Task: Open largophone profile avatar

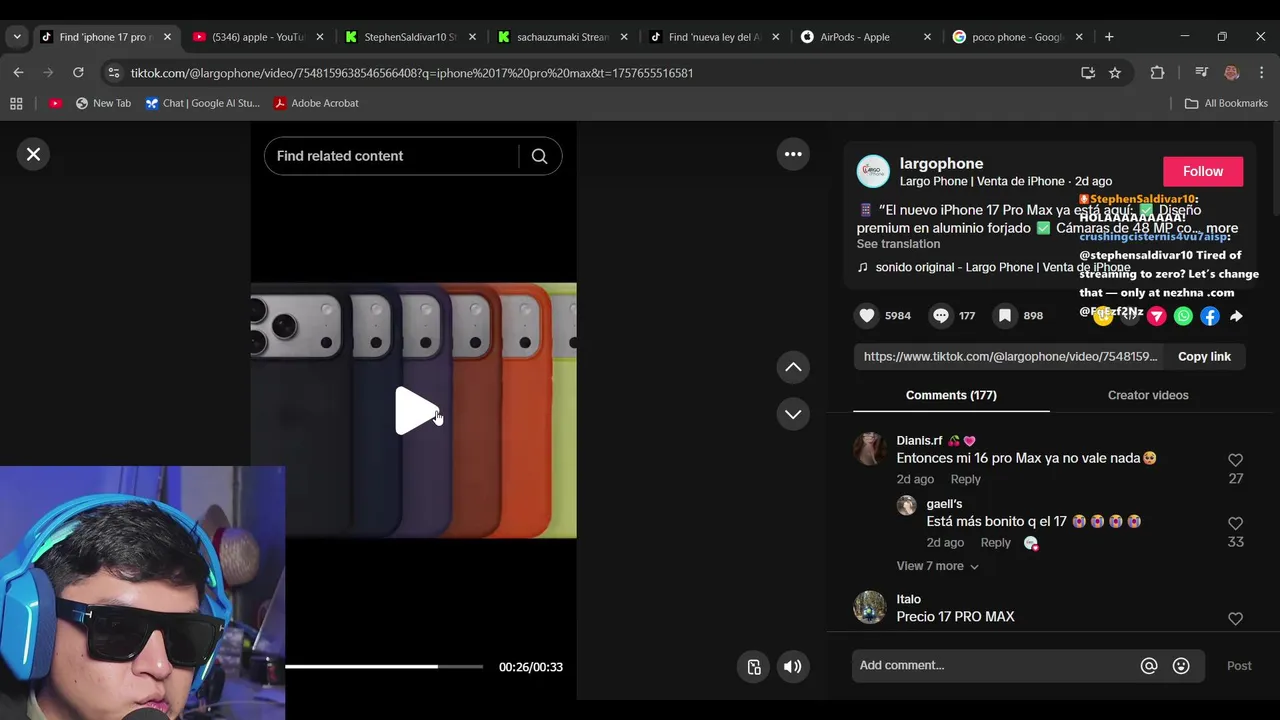Action: pos(873,171)
